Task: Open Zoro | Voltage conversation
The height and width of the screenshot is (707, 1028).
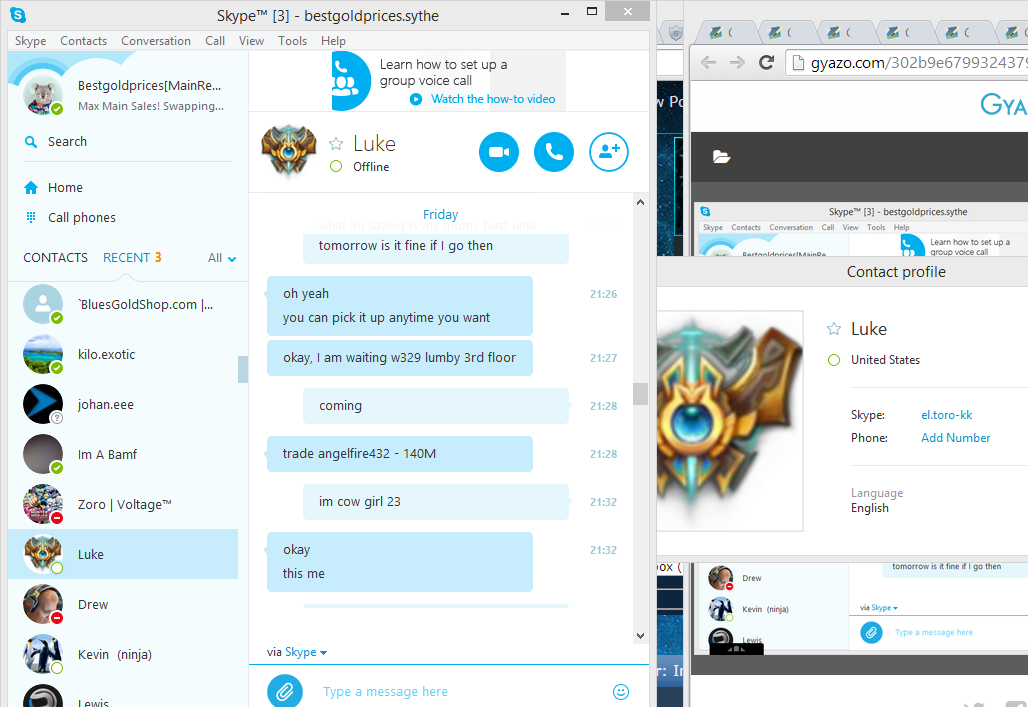Action: [123, 504]
